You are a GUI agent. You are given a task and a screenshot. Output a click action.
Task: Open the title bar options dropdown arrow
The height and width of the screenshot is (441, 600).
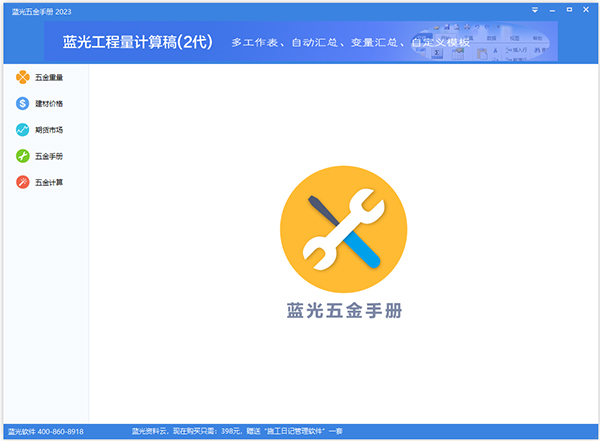[x=535, y=10]
